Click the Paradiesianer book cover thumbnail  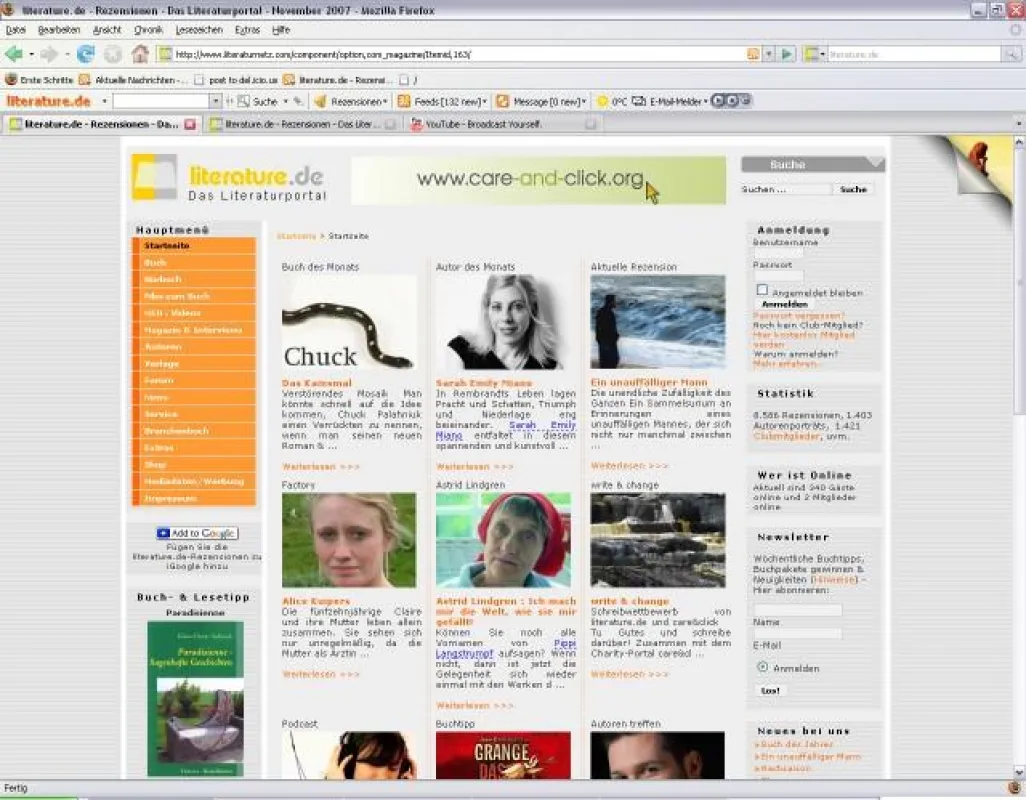click(x=195, y=699)
